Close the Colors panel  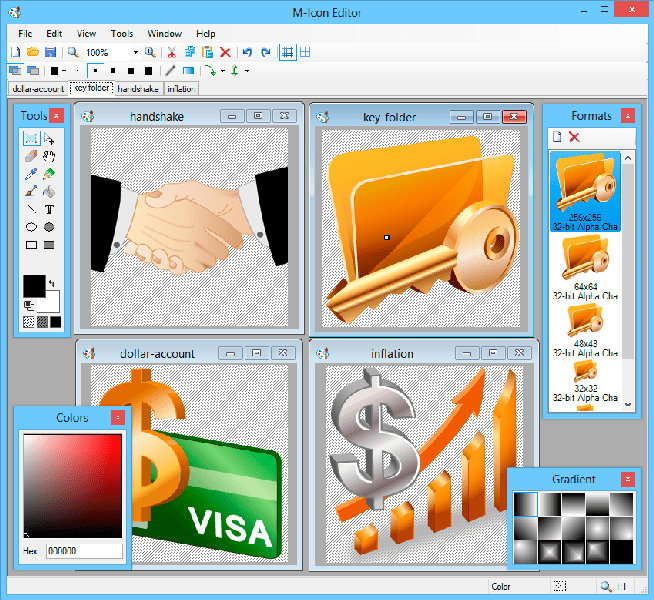pos(118,417)
